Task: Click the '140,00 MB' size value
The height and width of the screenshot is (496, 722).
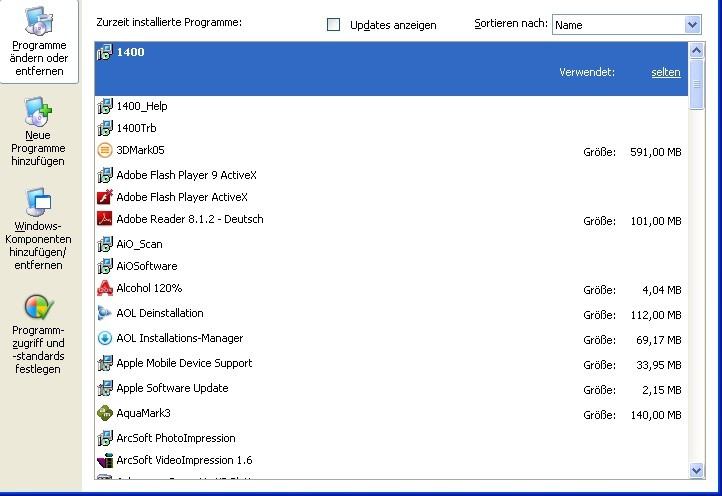Action: (656, 415)
